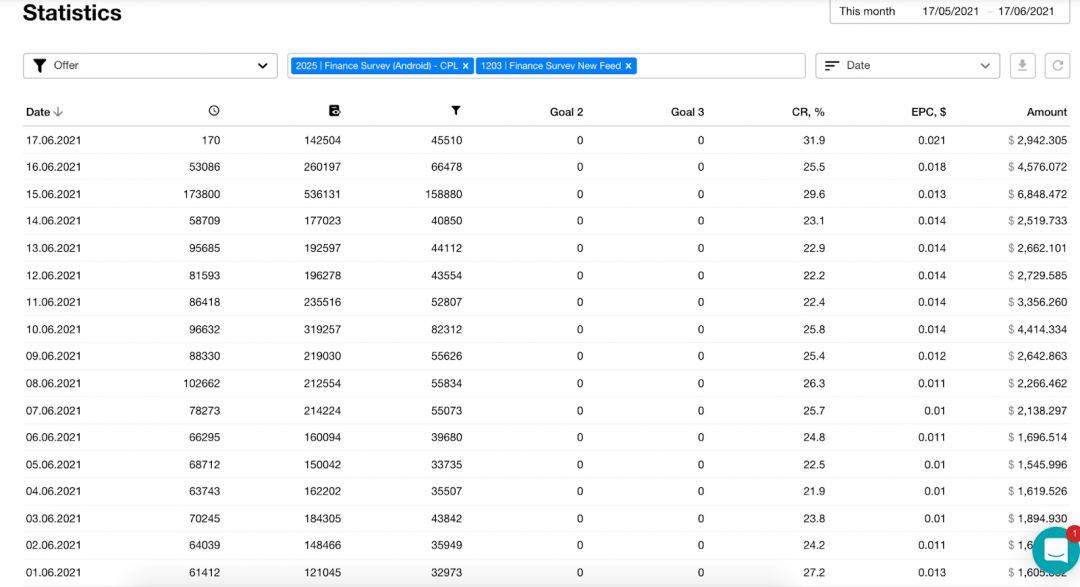Screen dimensions: 1080x587
Task: Remove the Finance Survey (Android) CPL filter tag
Action: (x=464, y=65)
